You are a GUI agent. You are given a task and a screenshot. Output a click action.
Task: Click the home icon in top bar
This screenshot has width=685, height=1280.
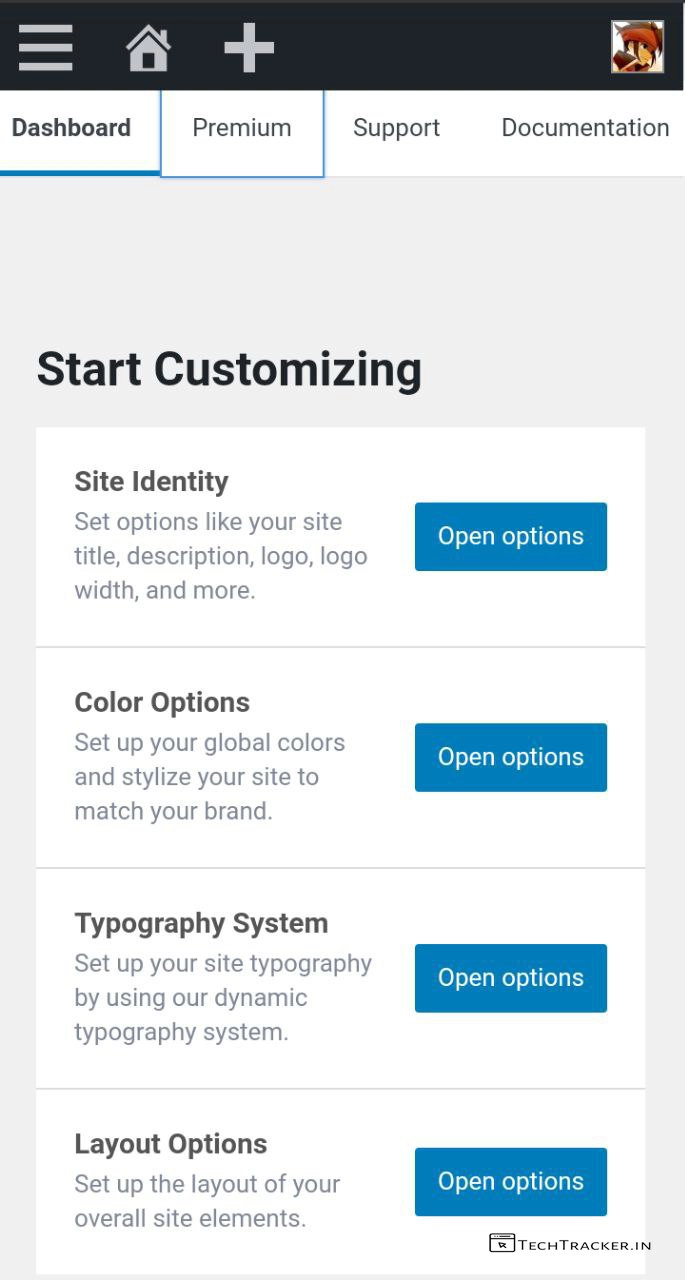pyautogui.click(x=148, y=48)
